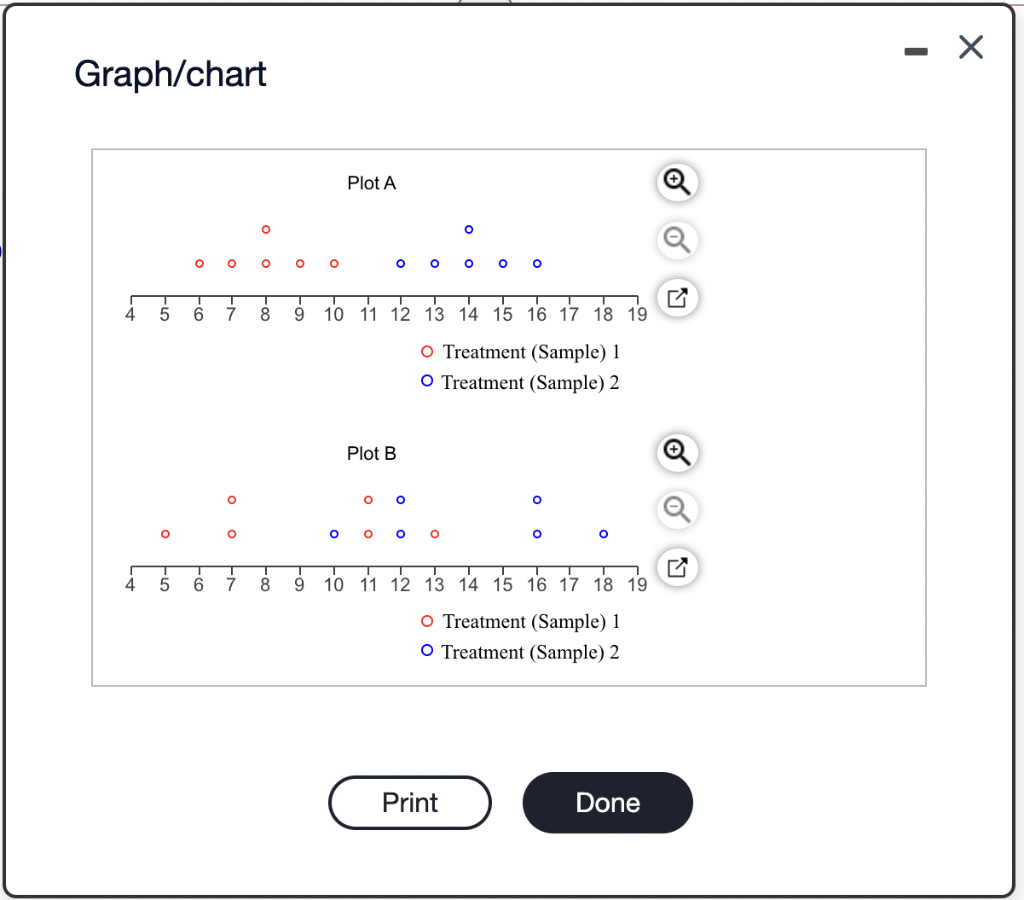Zoom in on Plot A
This screenshot has height=900, width=1024.
point(677,182)
